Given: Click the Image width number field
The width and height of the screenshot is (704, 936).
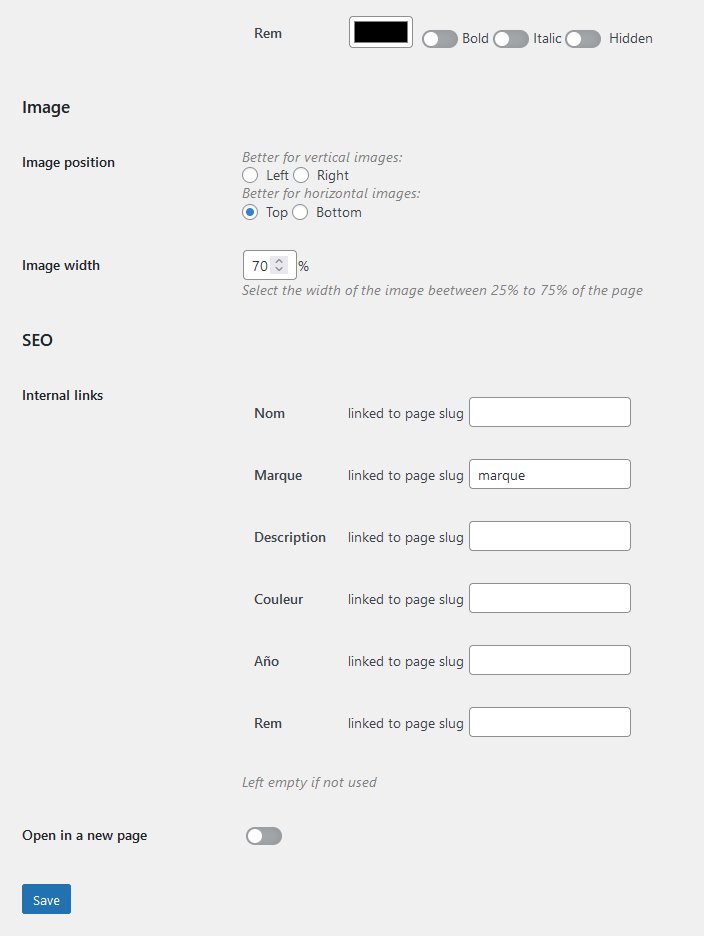Looking at the screenshot, I should [259, 266].
